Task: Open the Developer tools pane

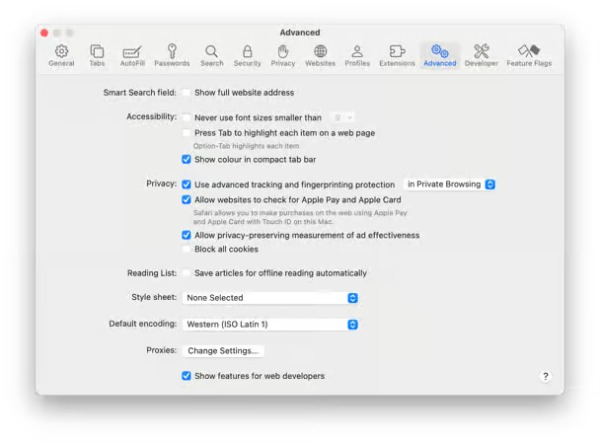Action: point(481,56)
